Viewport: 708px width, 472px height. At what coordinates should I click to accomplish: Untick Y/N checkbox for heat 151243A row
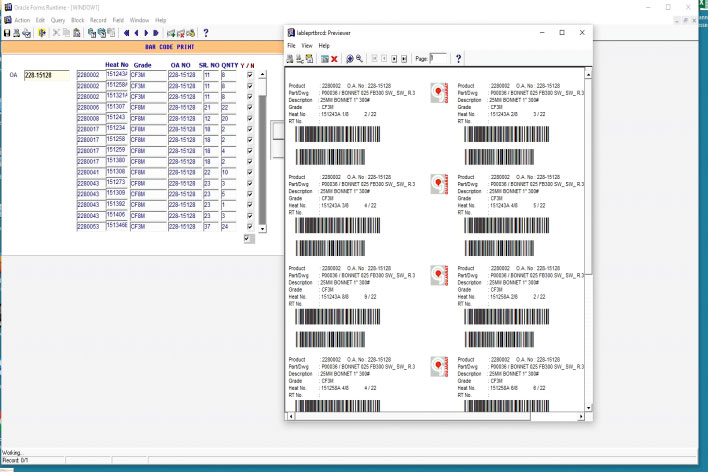coord(250,75)
